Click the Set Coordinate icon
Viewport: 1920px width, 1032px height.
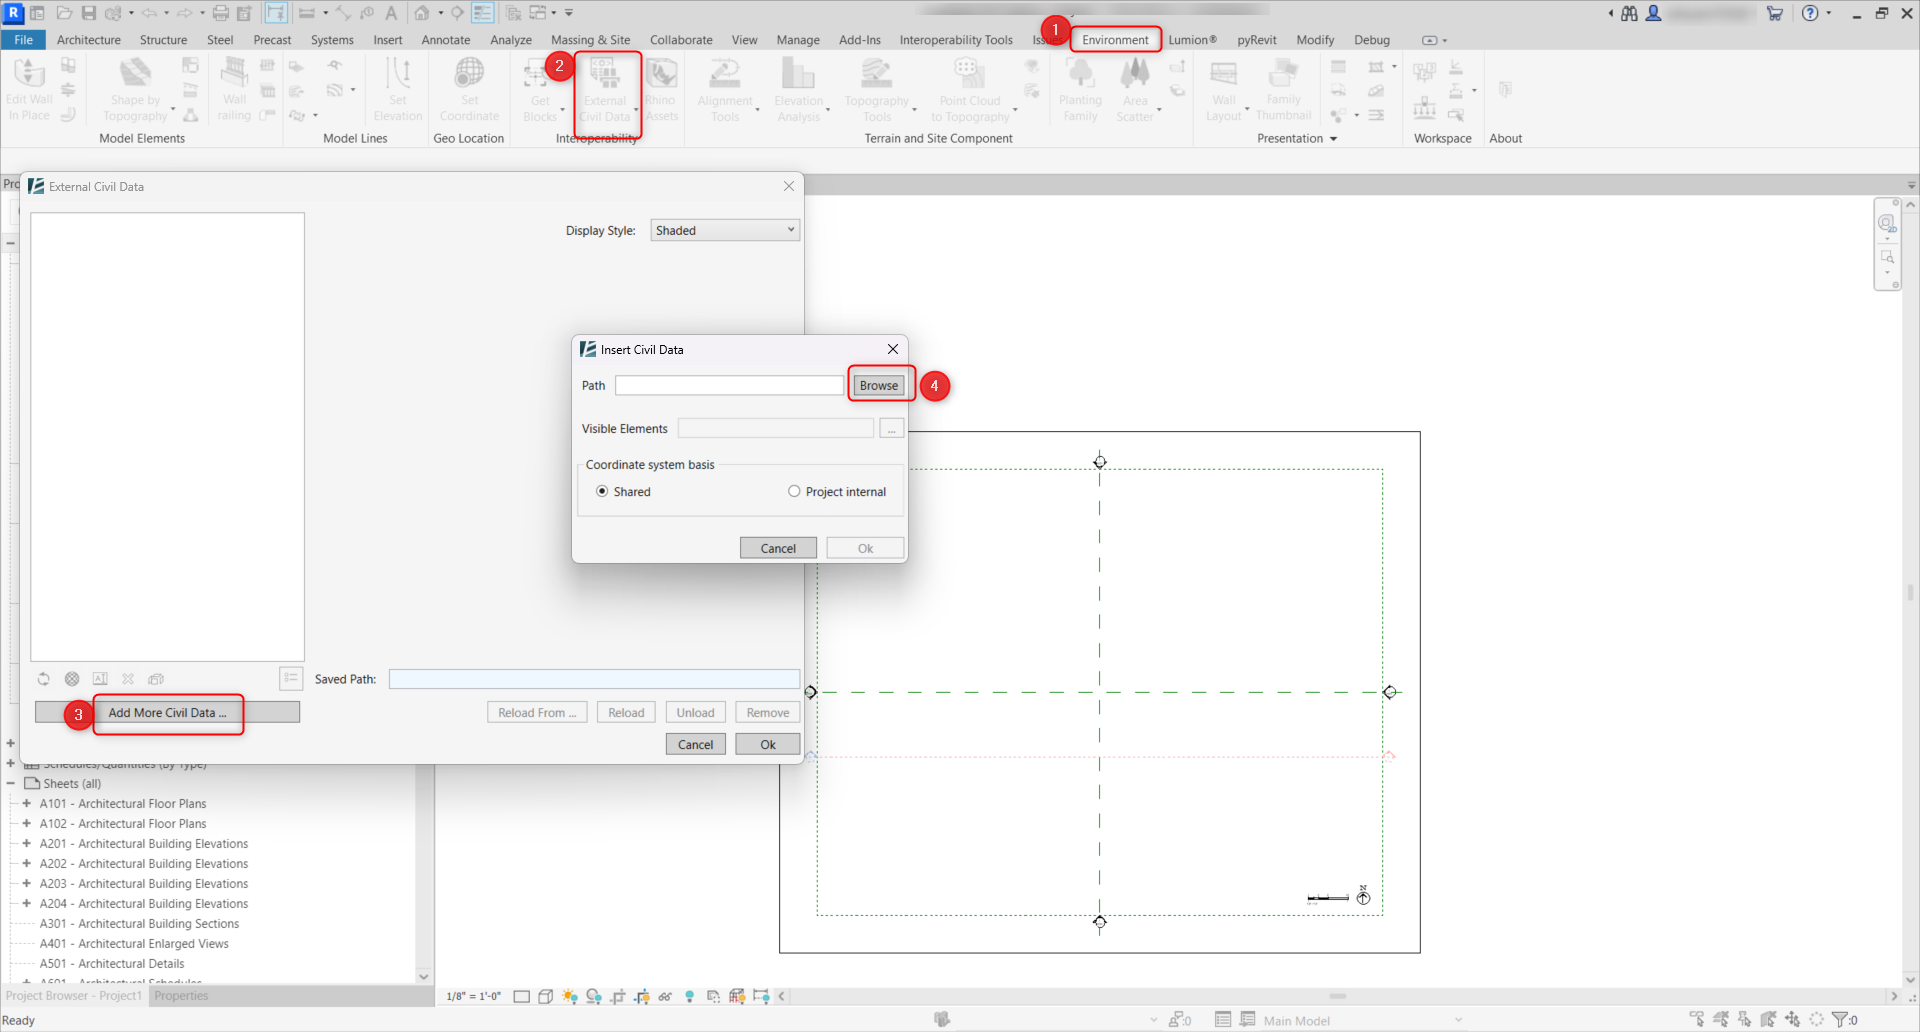coord(469,90)
